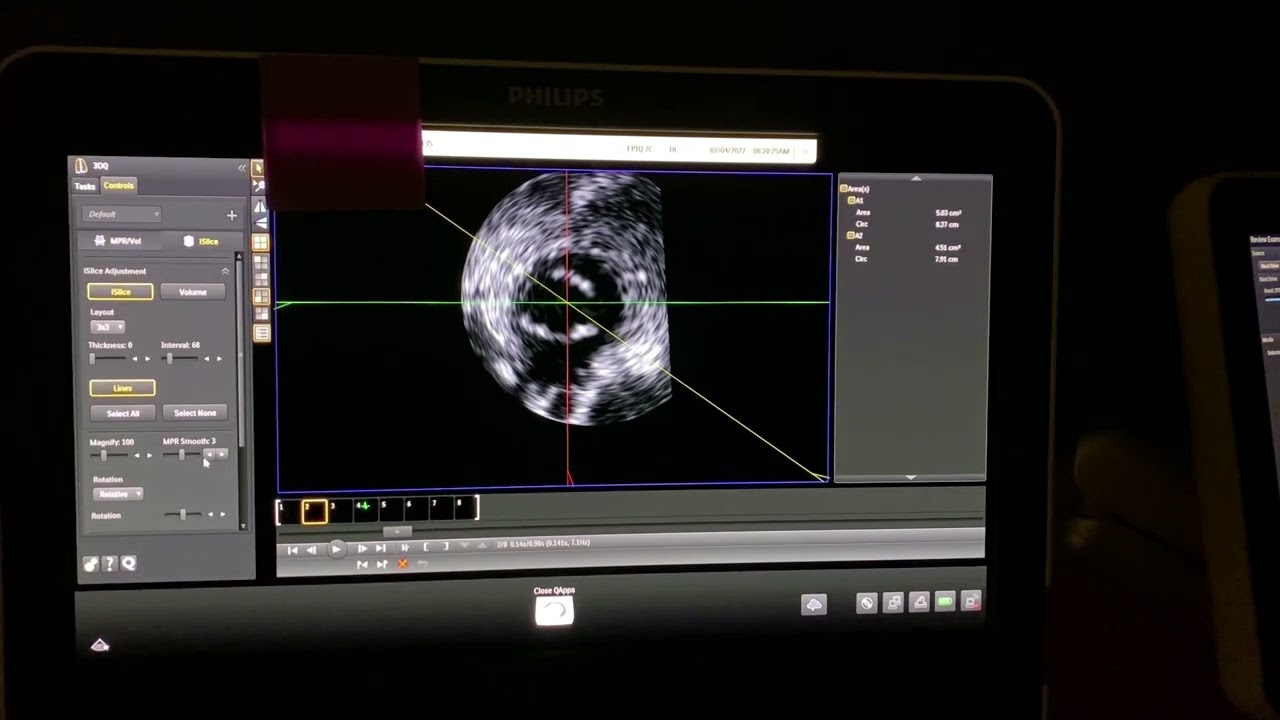Click the Q icon at panel bottom
The height and width of the screenshot is (720, 1280).
129,564
